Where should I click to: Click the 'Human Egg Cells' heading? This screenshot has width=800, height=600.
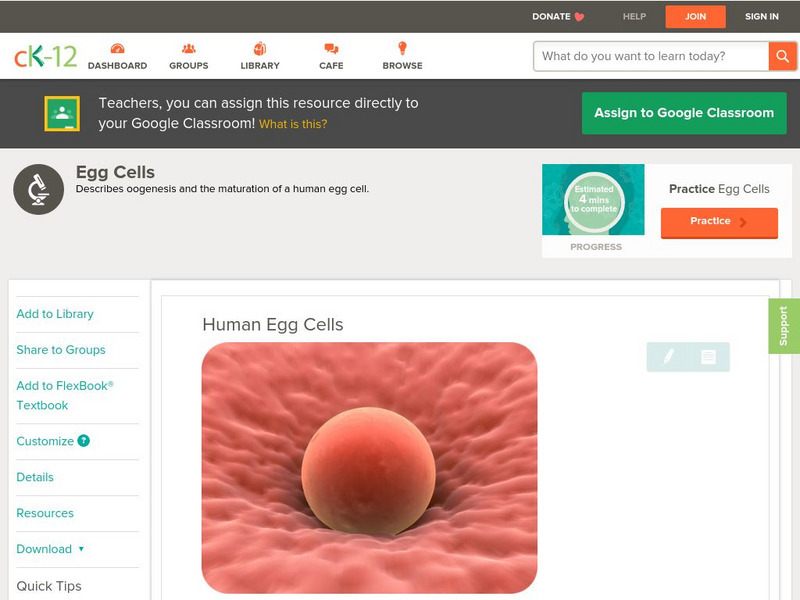coord(273,324)
